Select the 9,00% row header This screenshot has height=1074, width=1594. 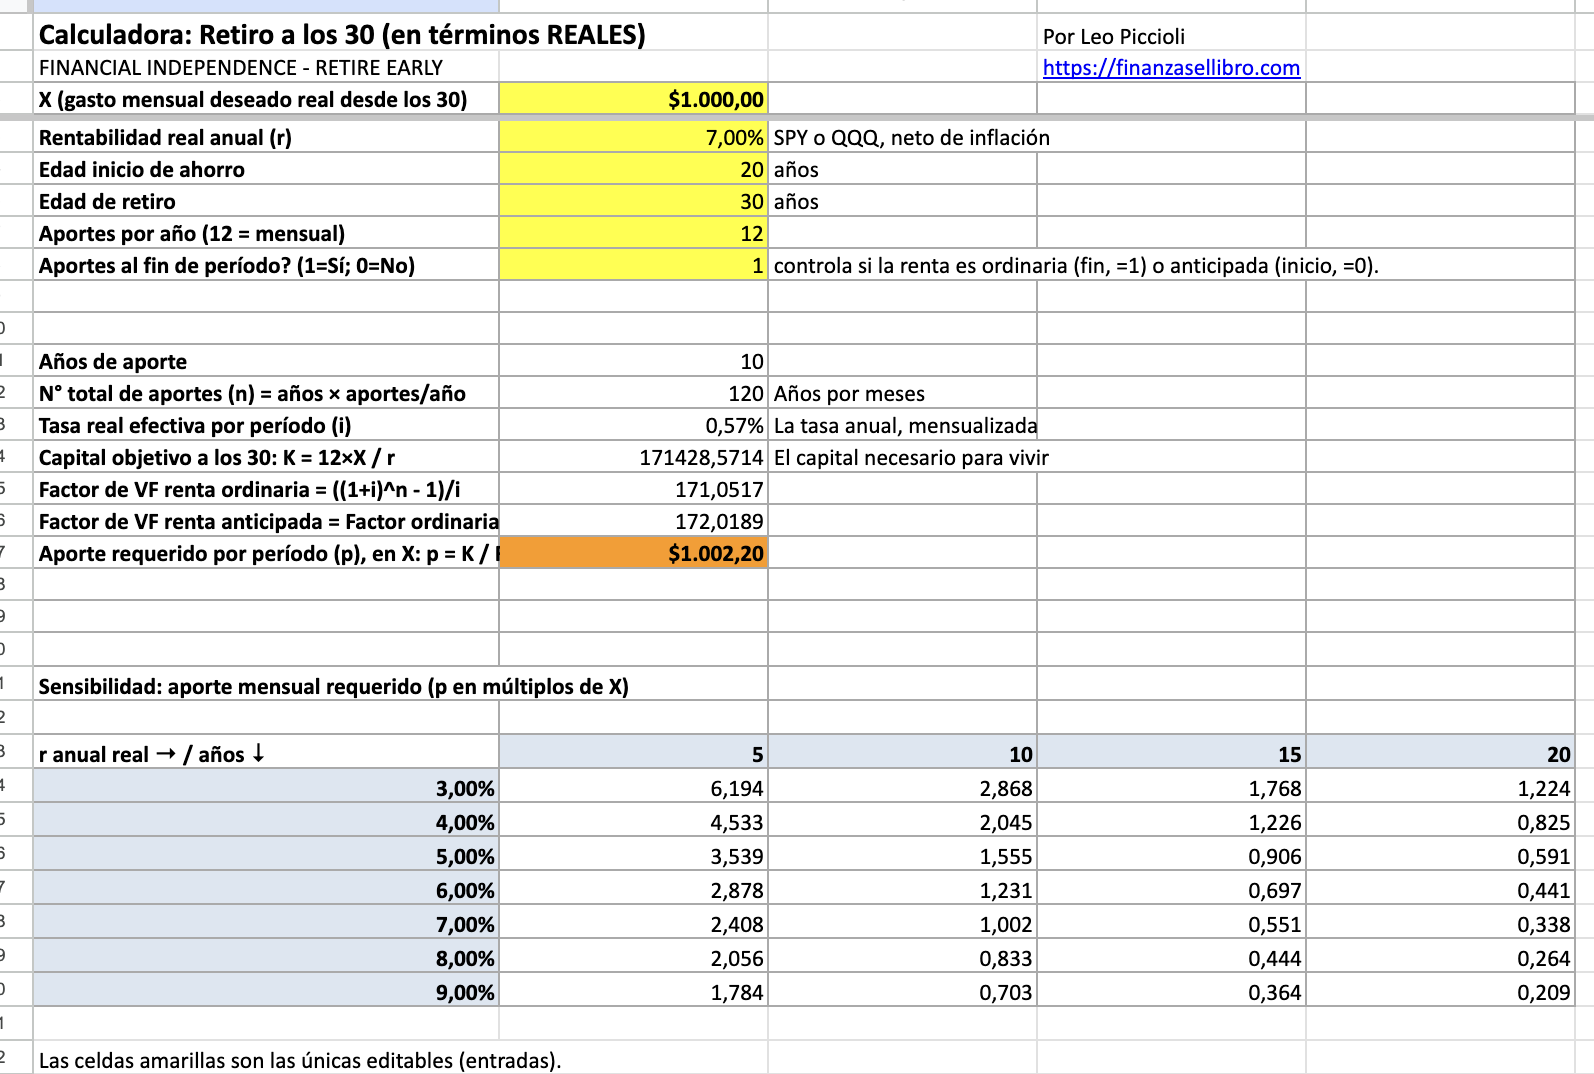click(x=266, y=991)
